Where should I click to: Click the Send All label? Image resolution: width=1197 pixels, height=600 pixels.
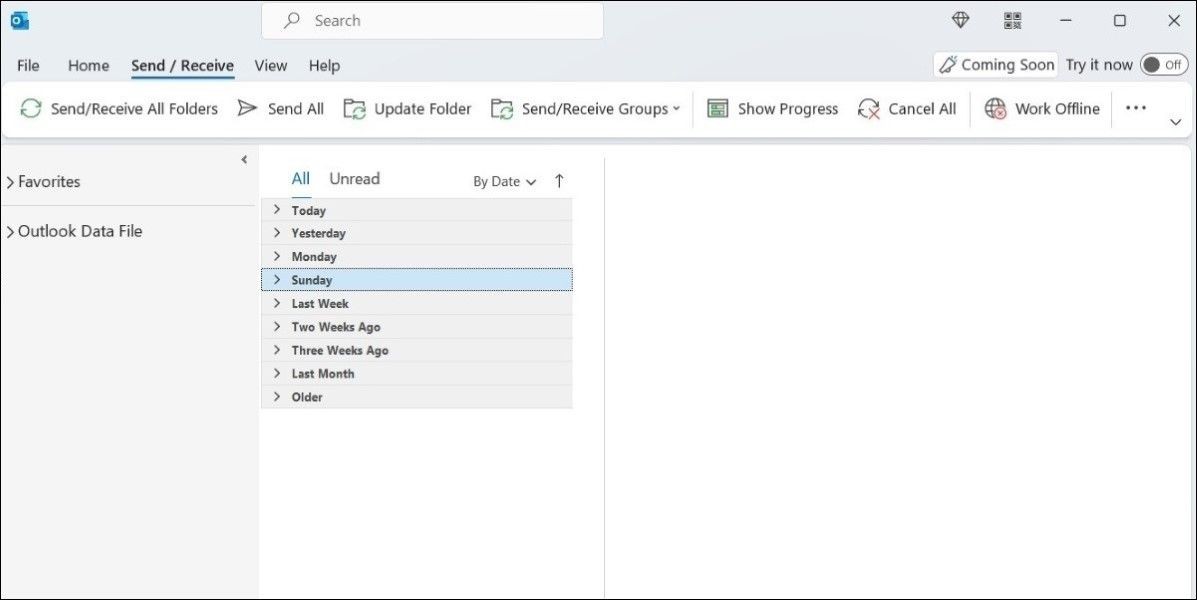pyautogui.click(x=296, y=109)
